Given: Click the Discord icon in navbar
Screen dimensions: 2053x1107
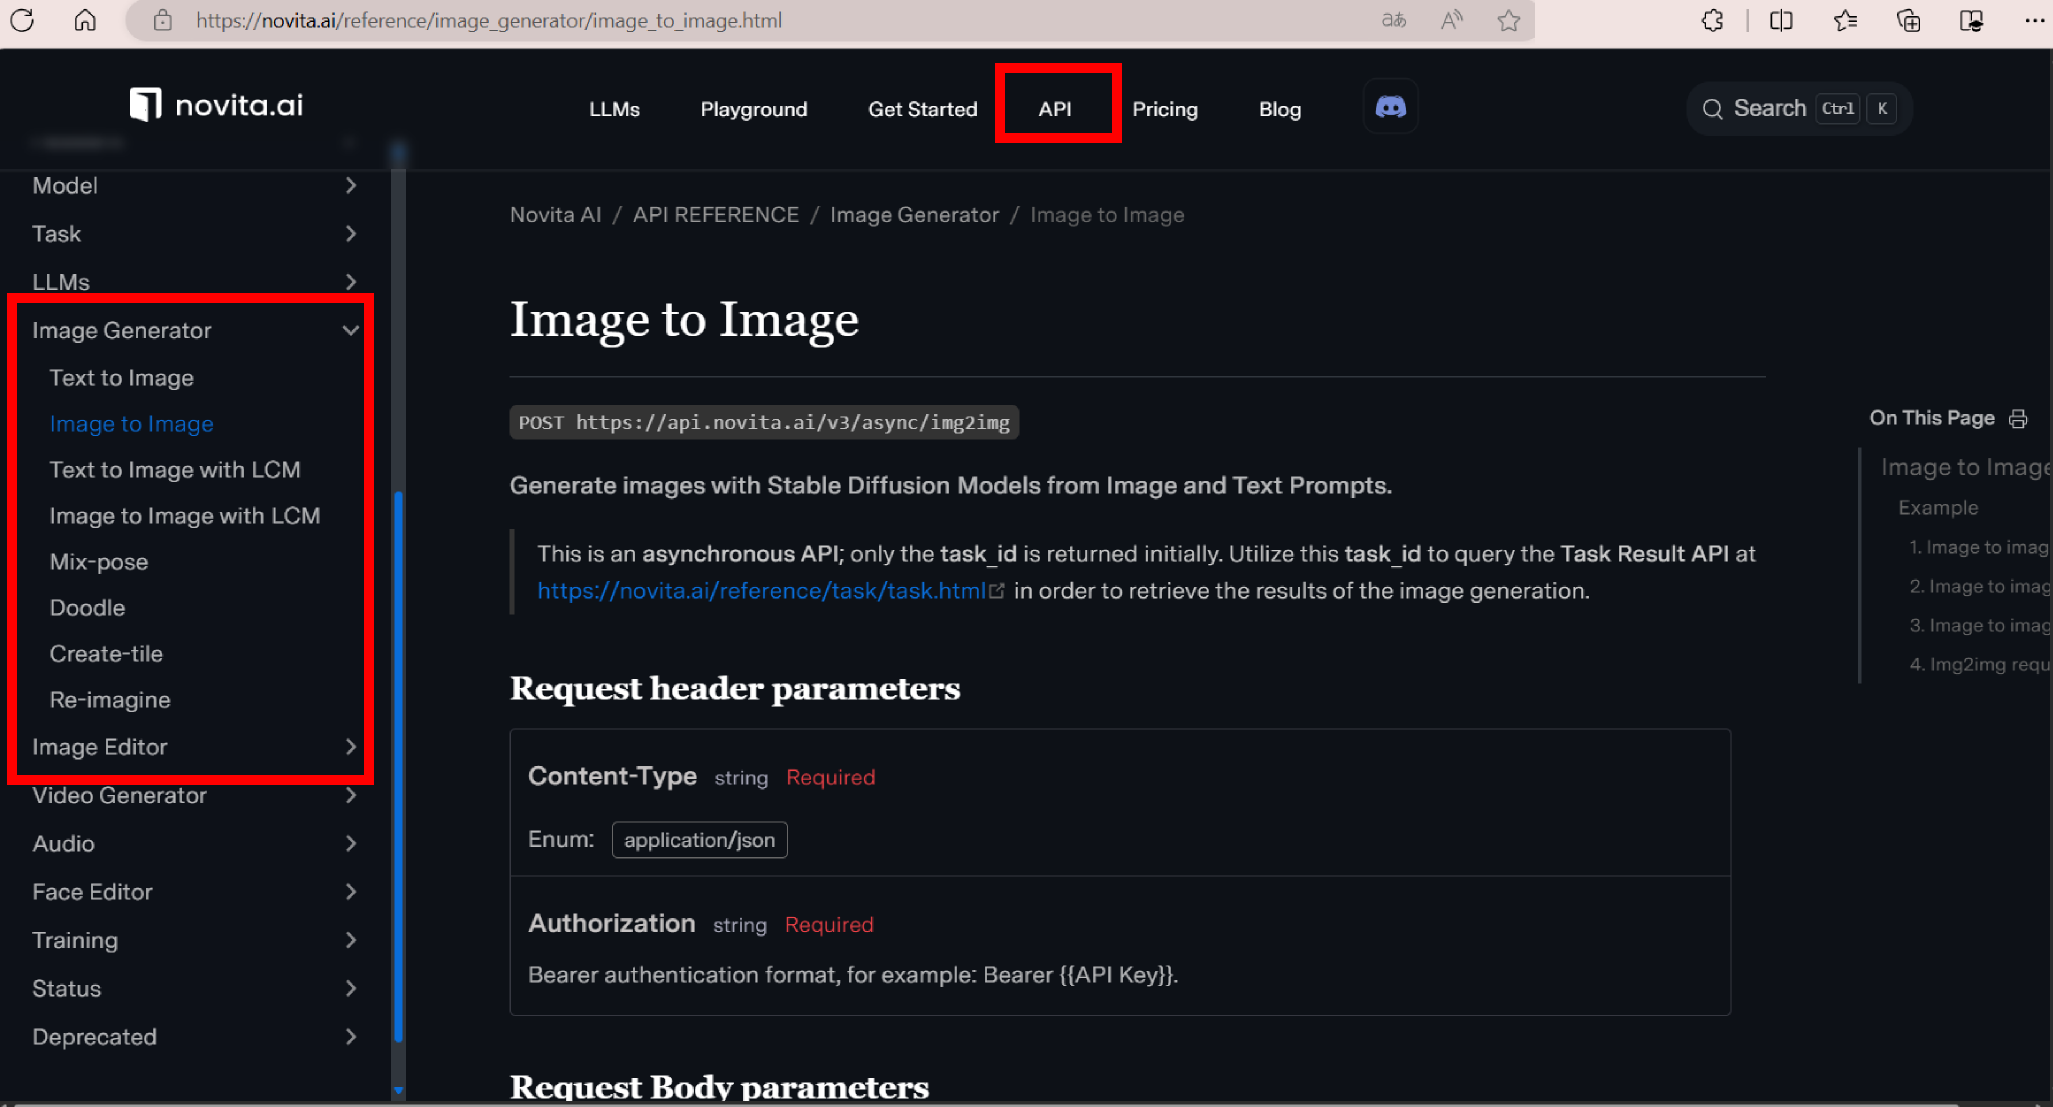Looking at the screenshot, I should point(1390,107).
